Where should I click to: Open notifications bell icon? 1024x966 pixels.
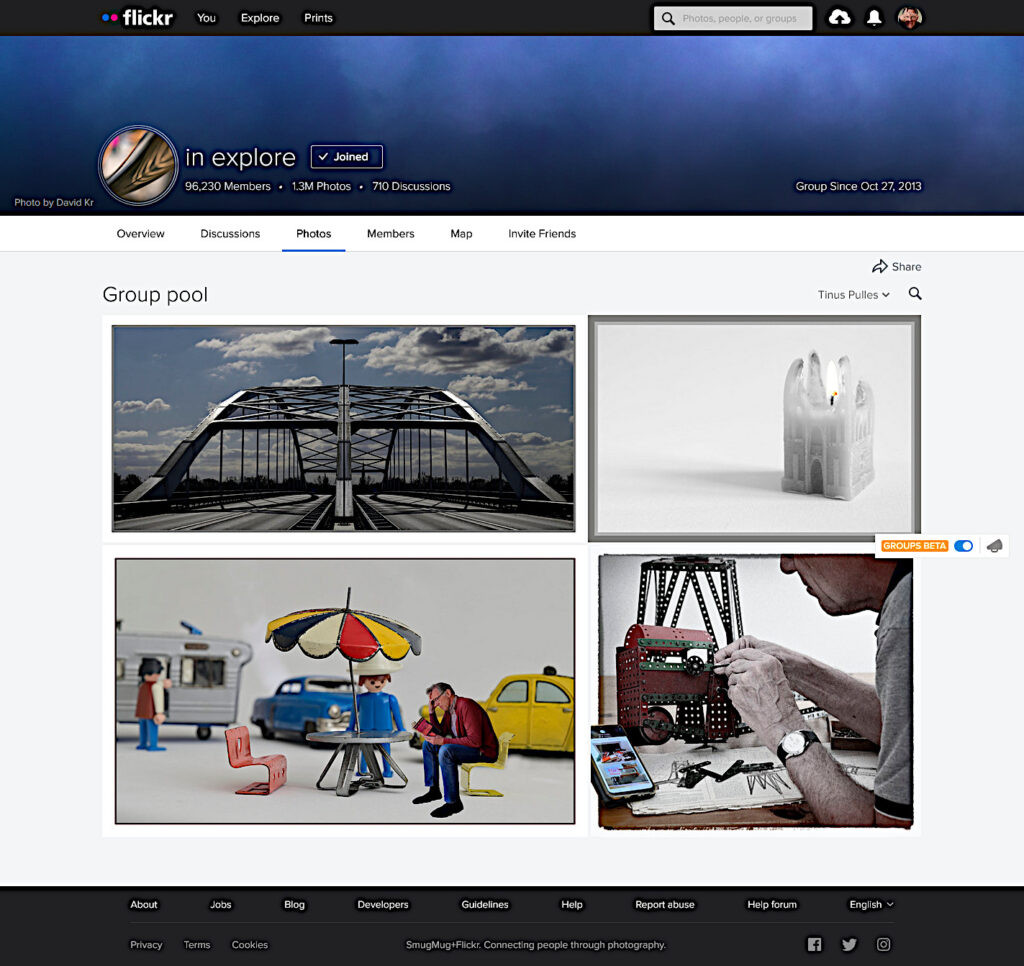874,18
